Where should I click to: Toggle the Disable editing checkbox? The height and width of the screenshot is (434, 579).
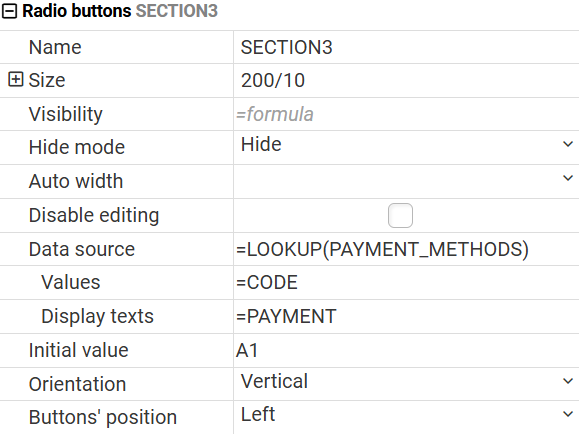[400, 215]
